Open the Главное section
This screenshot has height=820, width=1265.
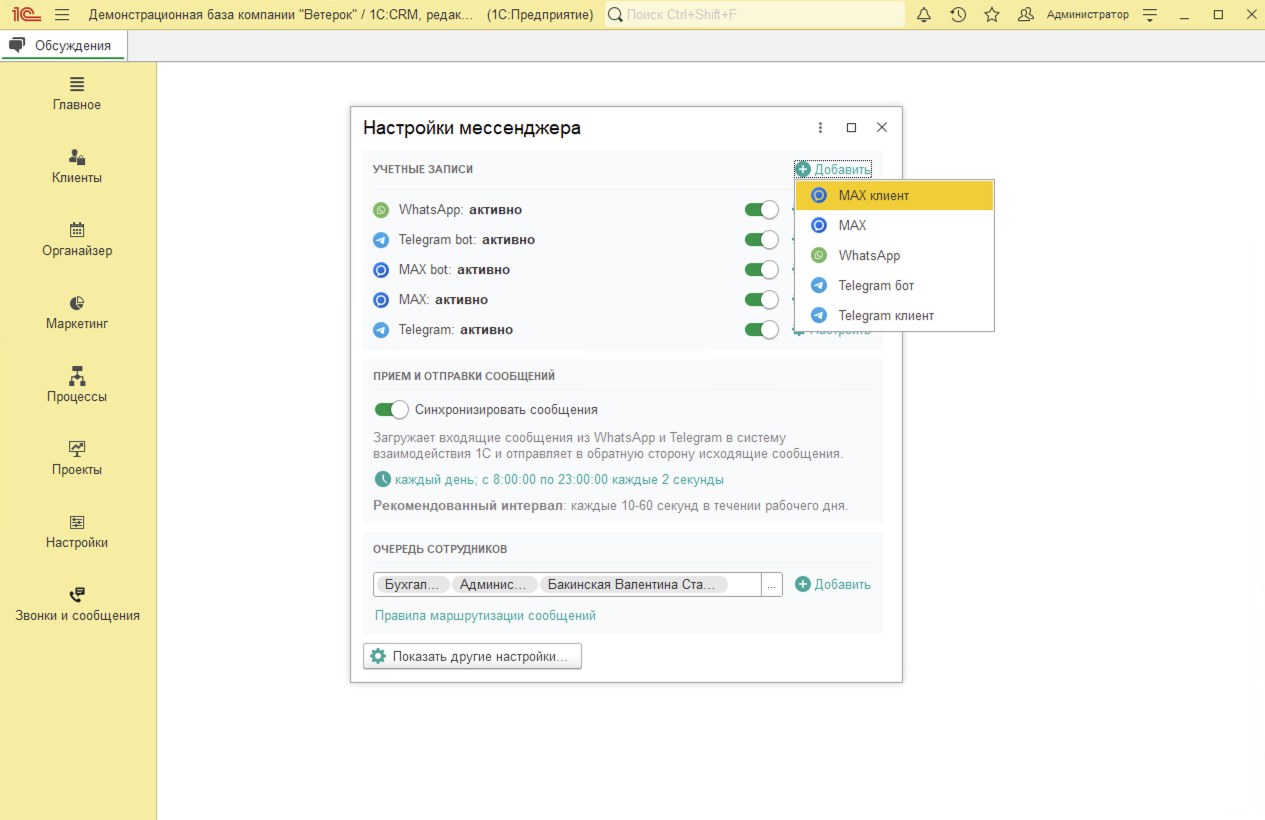(77, 93)
